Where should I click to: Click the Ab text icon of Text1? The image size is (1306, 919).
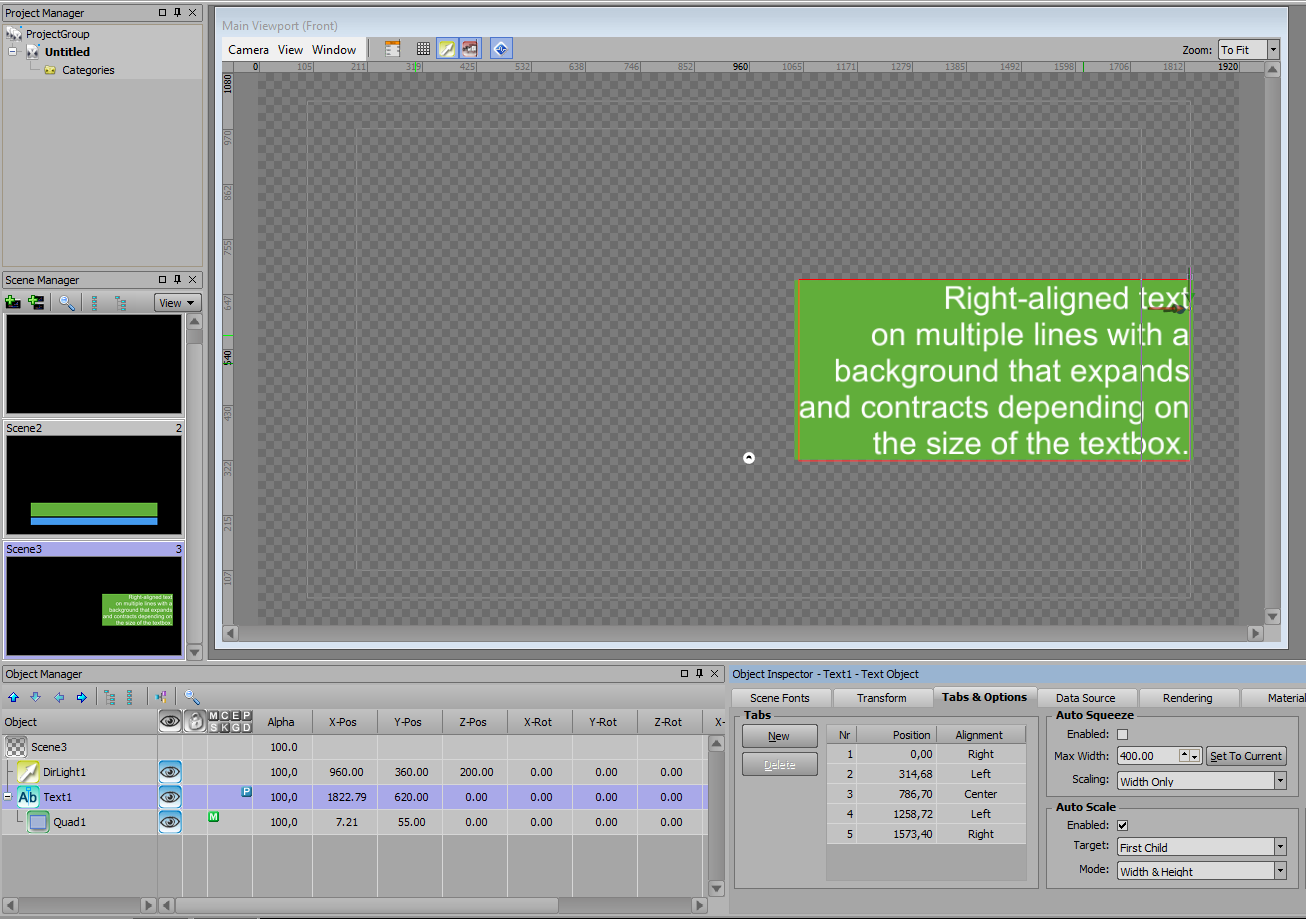28,797
